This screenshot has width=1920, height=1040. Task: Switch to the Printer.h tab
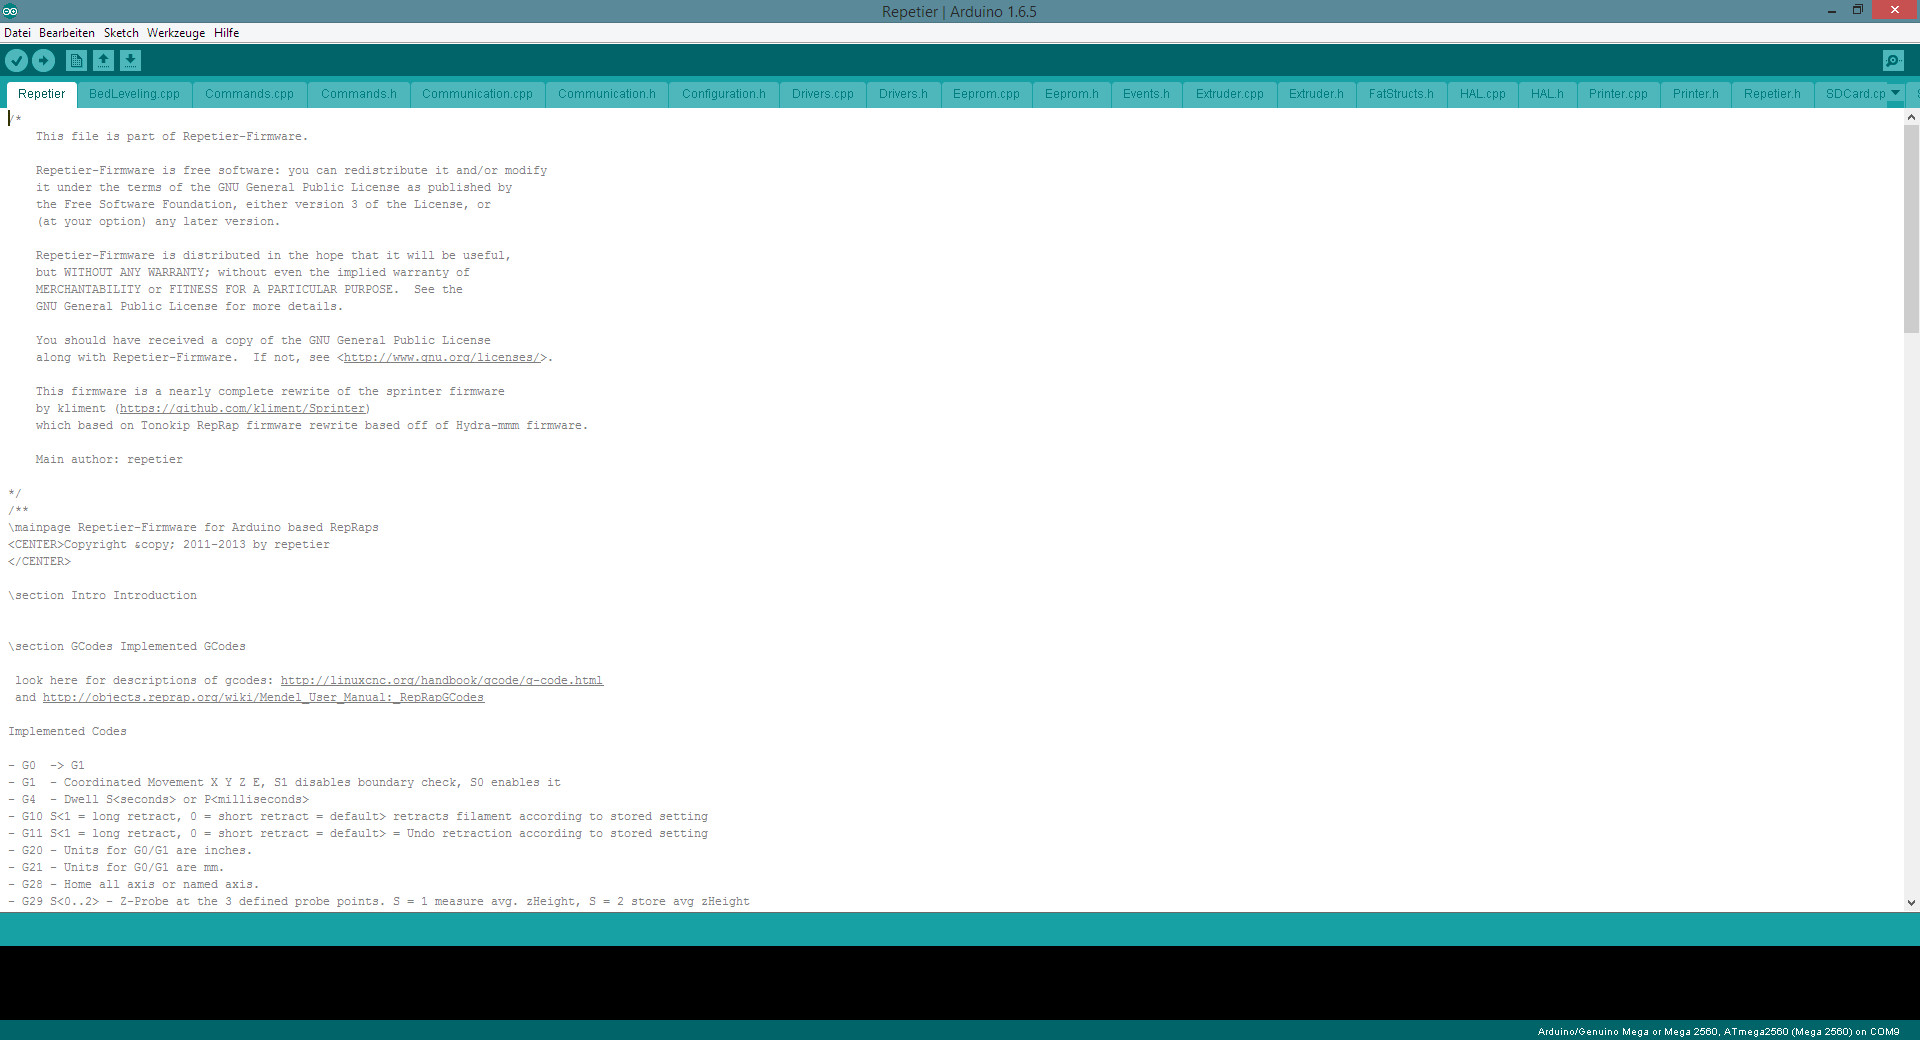tap(1696, 94)
